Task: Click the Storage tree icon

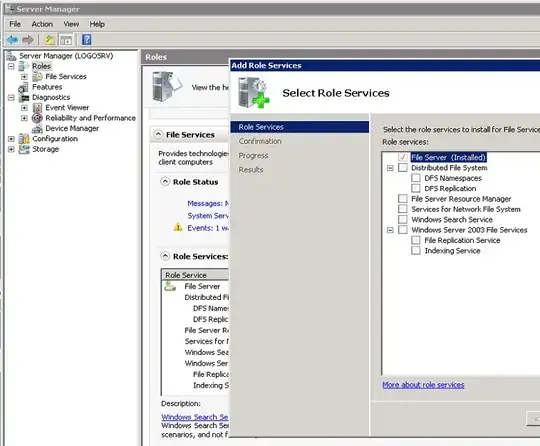Action: point(24,149)
